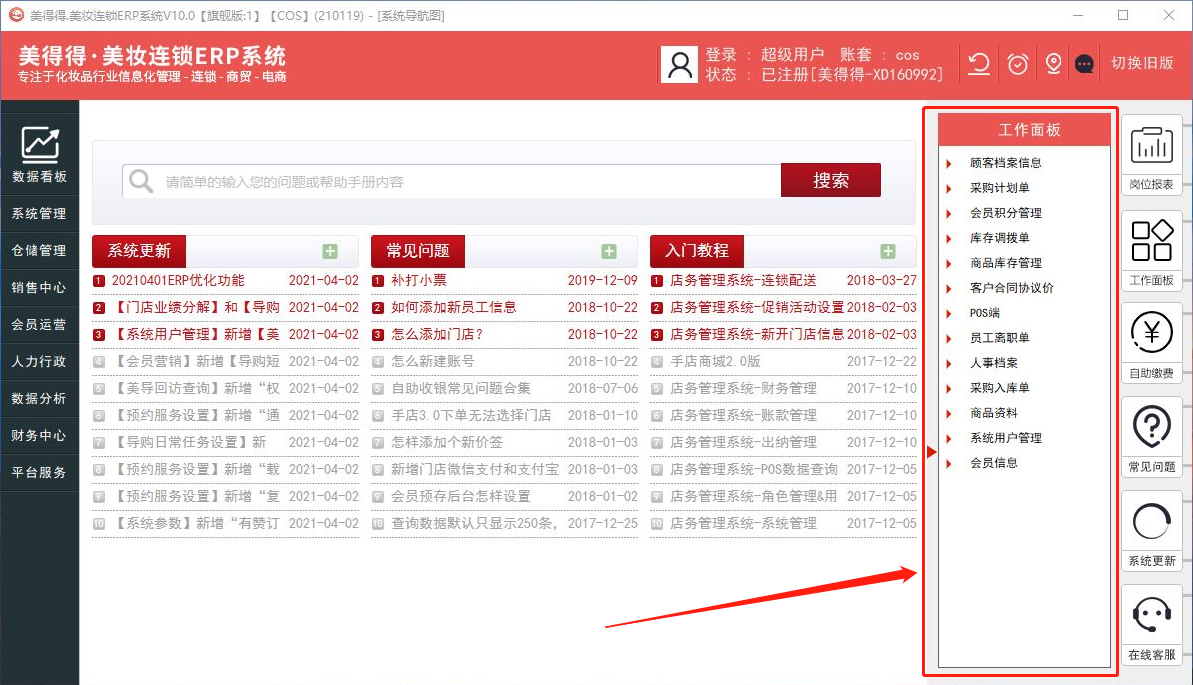Open 自助缴费 yen icon

1151,333
